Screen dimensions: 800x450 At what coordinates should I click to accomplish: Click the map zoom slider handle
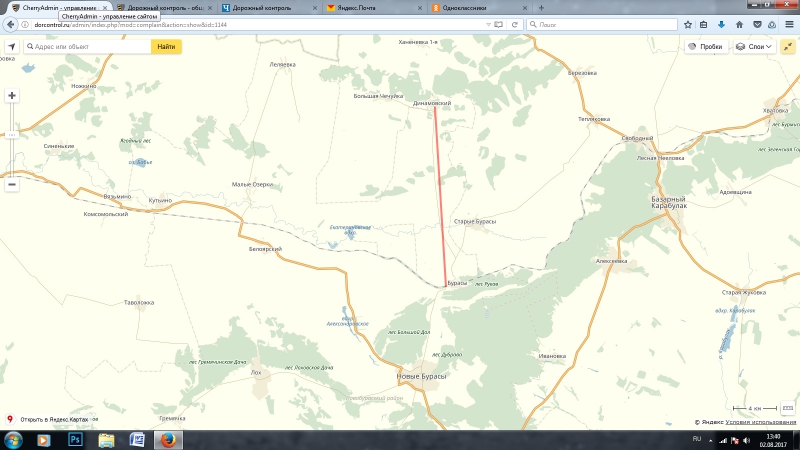coord(11,134)
